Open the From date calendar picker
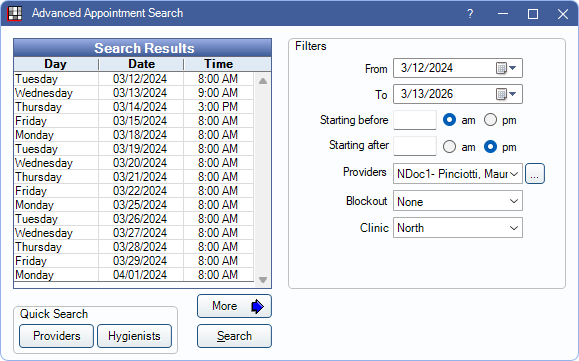Screen dimensions: 579x361 [506, 68]
